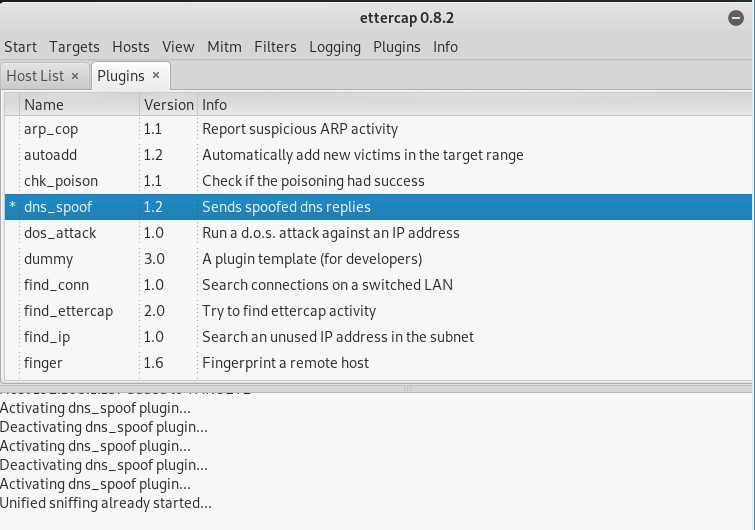This screenshot has width=755, height=530.
Task: Close the Plugins tab
Action: pyautogui.click(x=156, y=75)
